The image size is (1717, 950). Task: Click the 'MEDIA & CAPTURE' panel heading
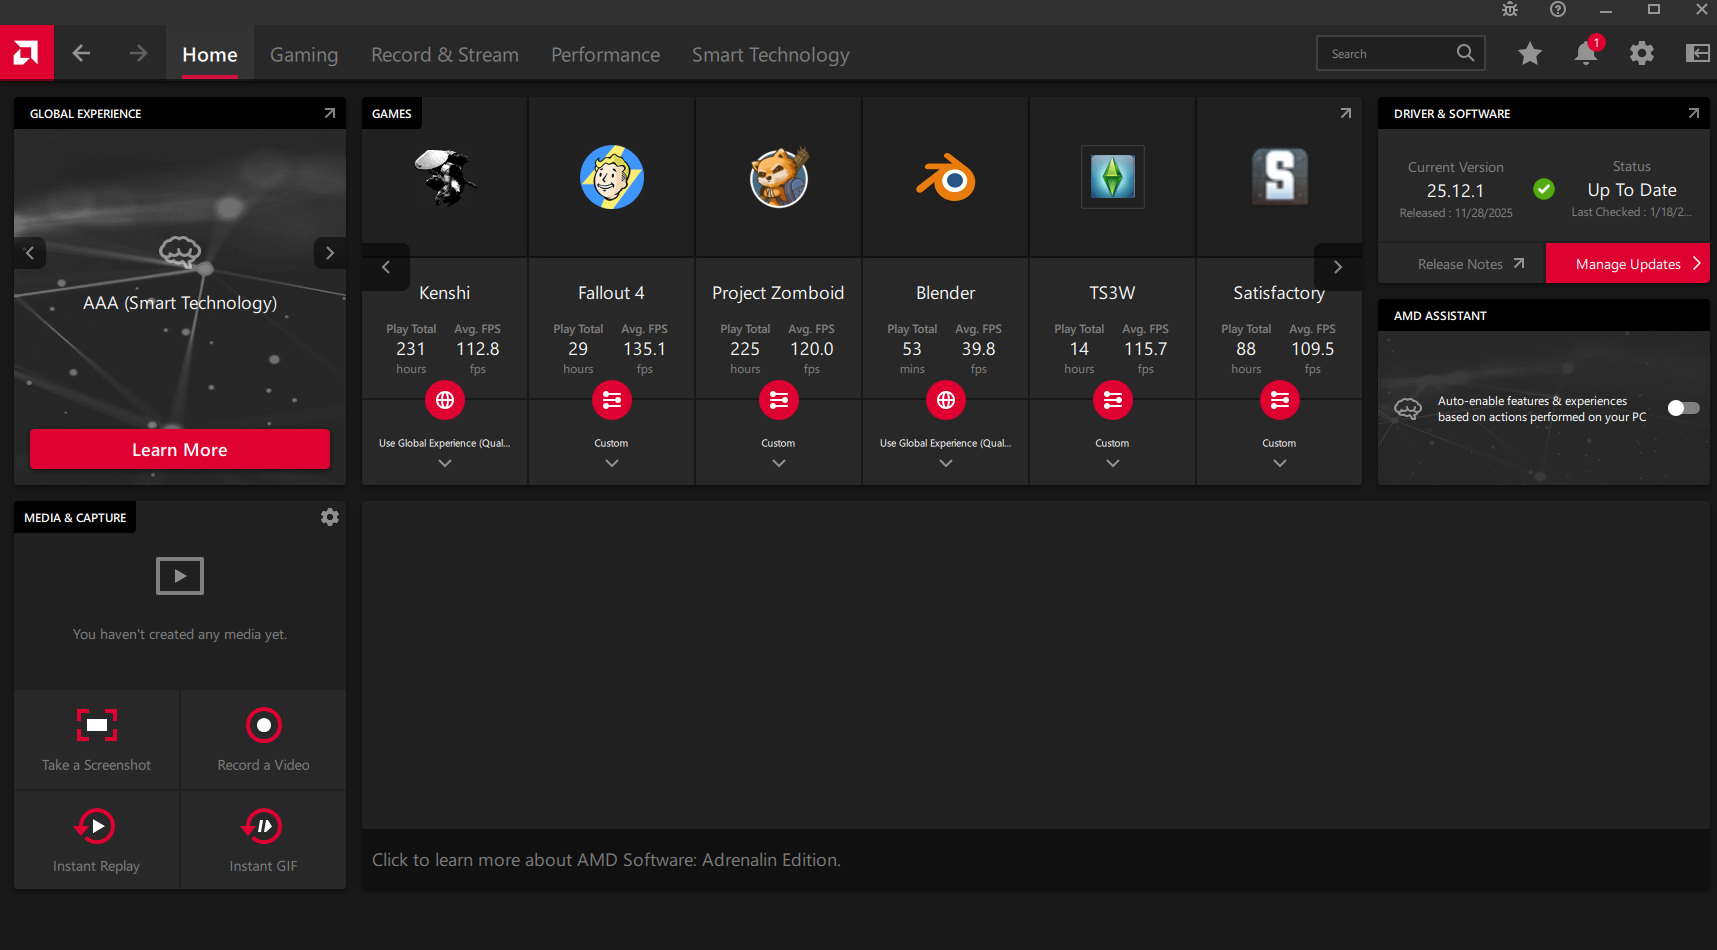(75, 517)
